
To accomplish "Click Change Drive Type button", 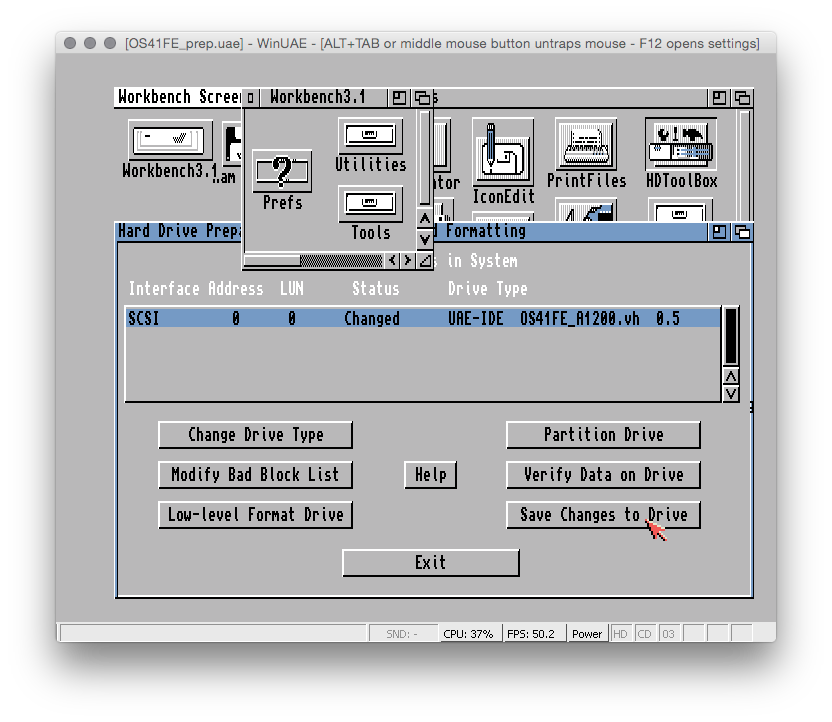I will [x=255, y=435].
